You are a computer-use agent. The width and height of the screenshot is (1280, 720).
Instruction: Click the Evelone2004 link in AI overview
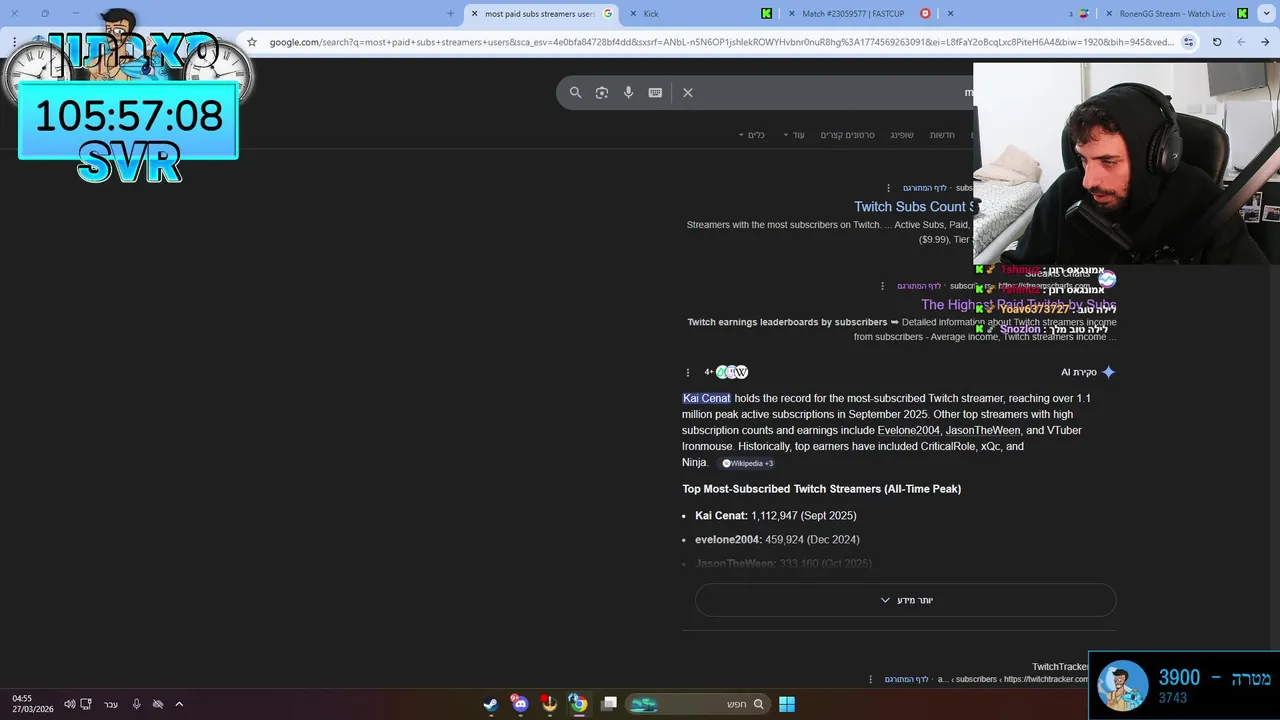[x=908, y=430]
